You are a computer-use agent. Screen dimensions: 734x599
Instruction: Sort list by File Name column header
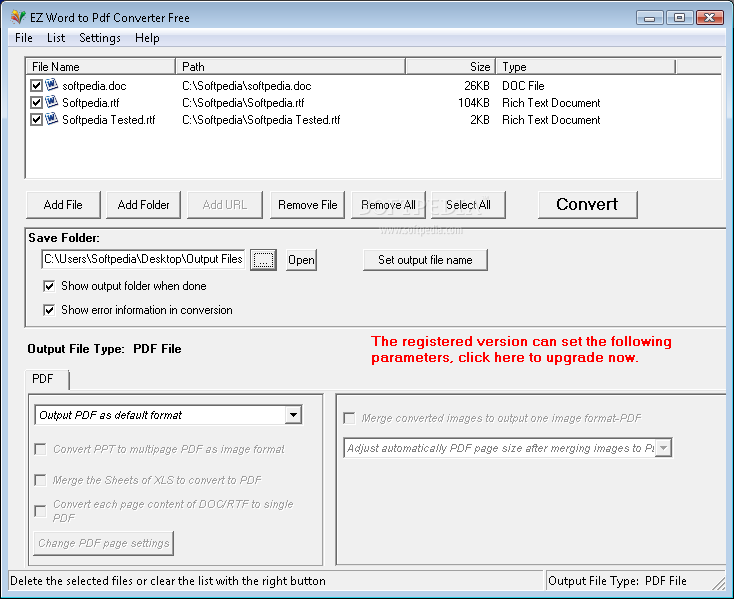(x=101, y=66)
